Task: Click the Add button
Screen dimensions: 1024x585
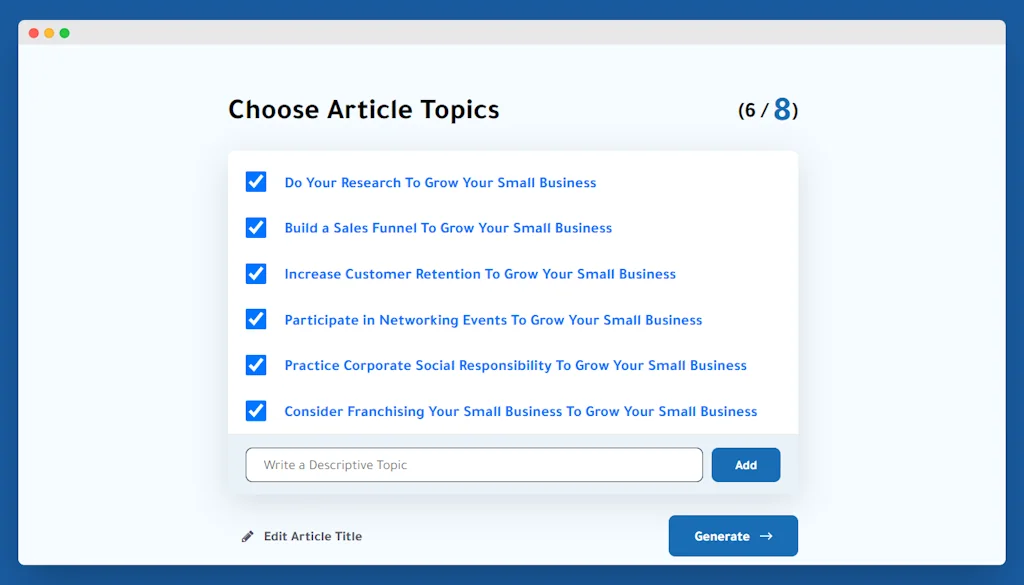Action: click(x=745, y=465)
